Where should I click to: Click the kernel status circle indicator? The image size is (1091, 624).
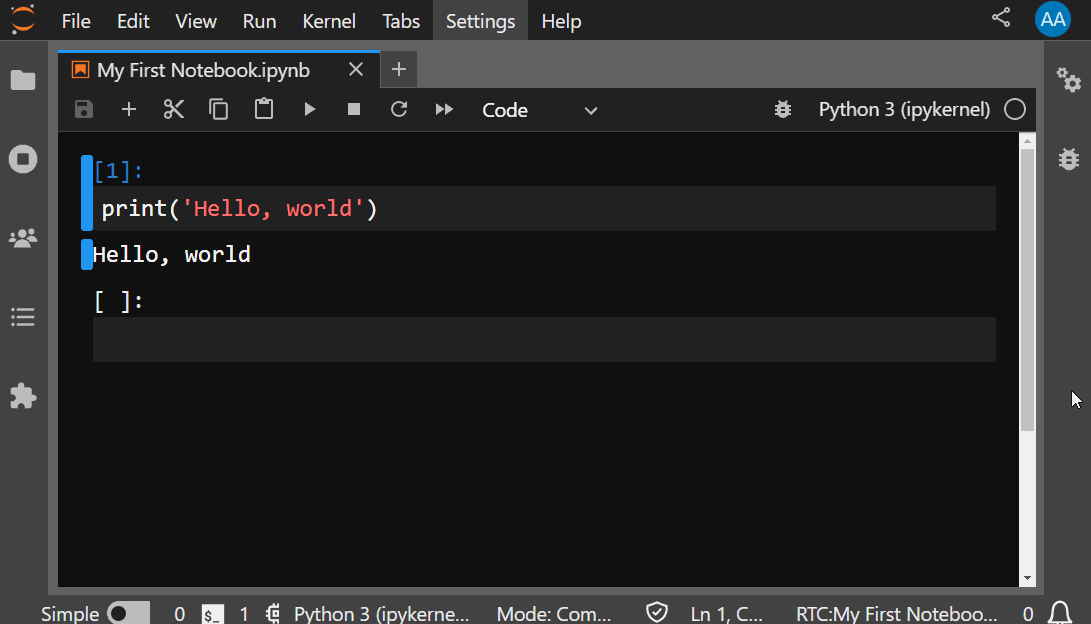coord(1014,109)
